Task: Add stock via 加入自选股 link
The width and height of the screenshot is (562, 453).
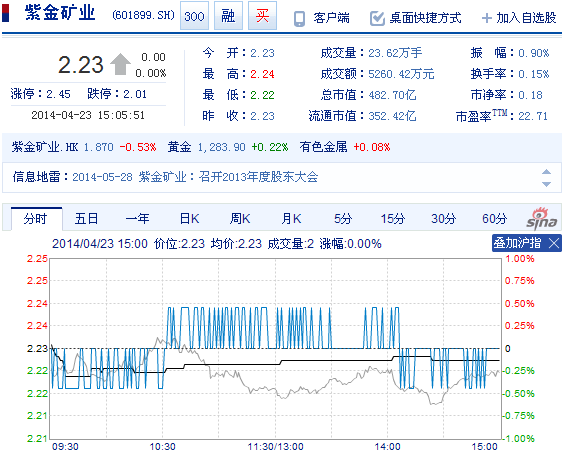Action: pos(526,18)
